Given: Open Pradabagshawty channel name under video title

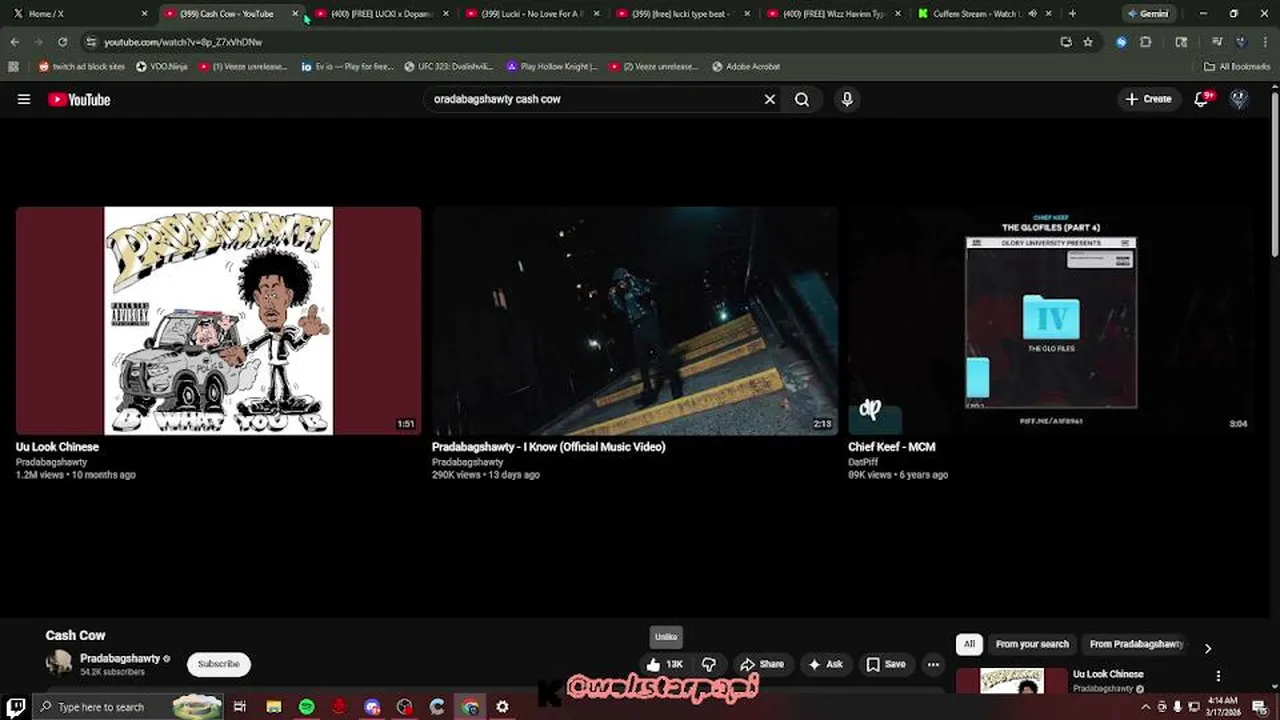Looking at the screenshot, I should pos(120,659).
